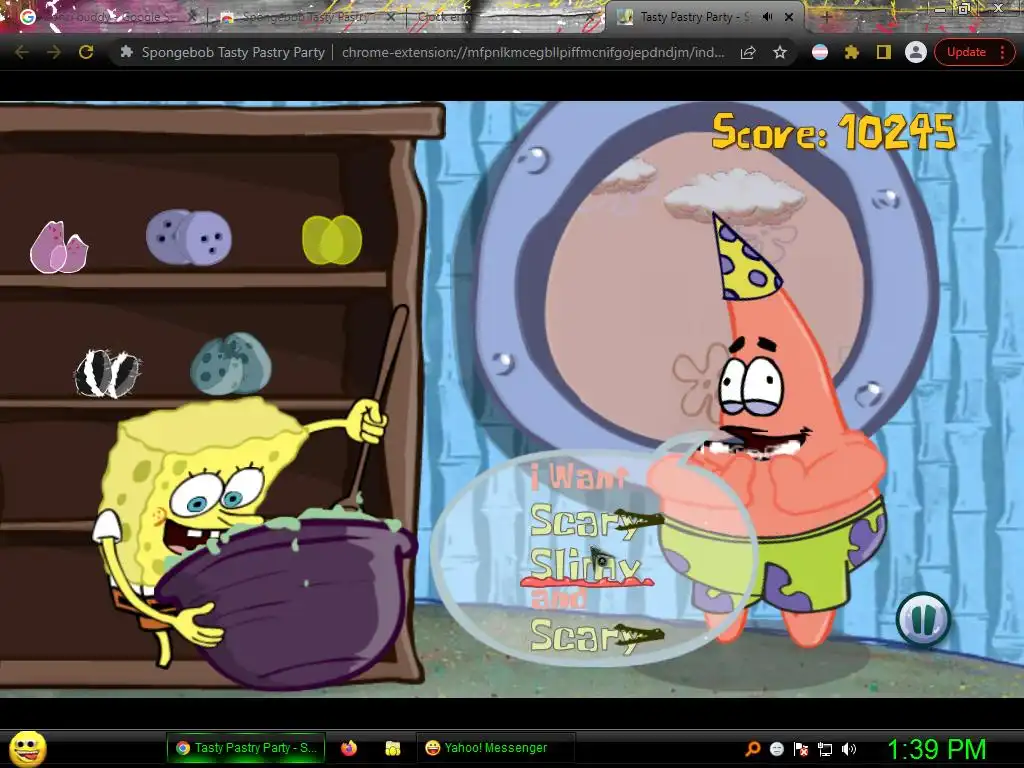Click the striped flag extension icon
The height and width of the screenshot is (768, 1024).
(820, 52)
